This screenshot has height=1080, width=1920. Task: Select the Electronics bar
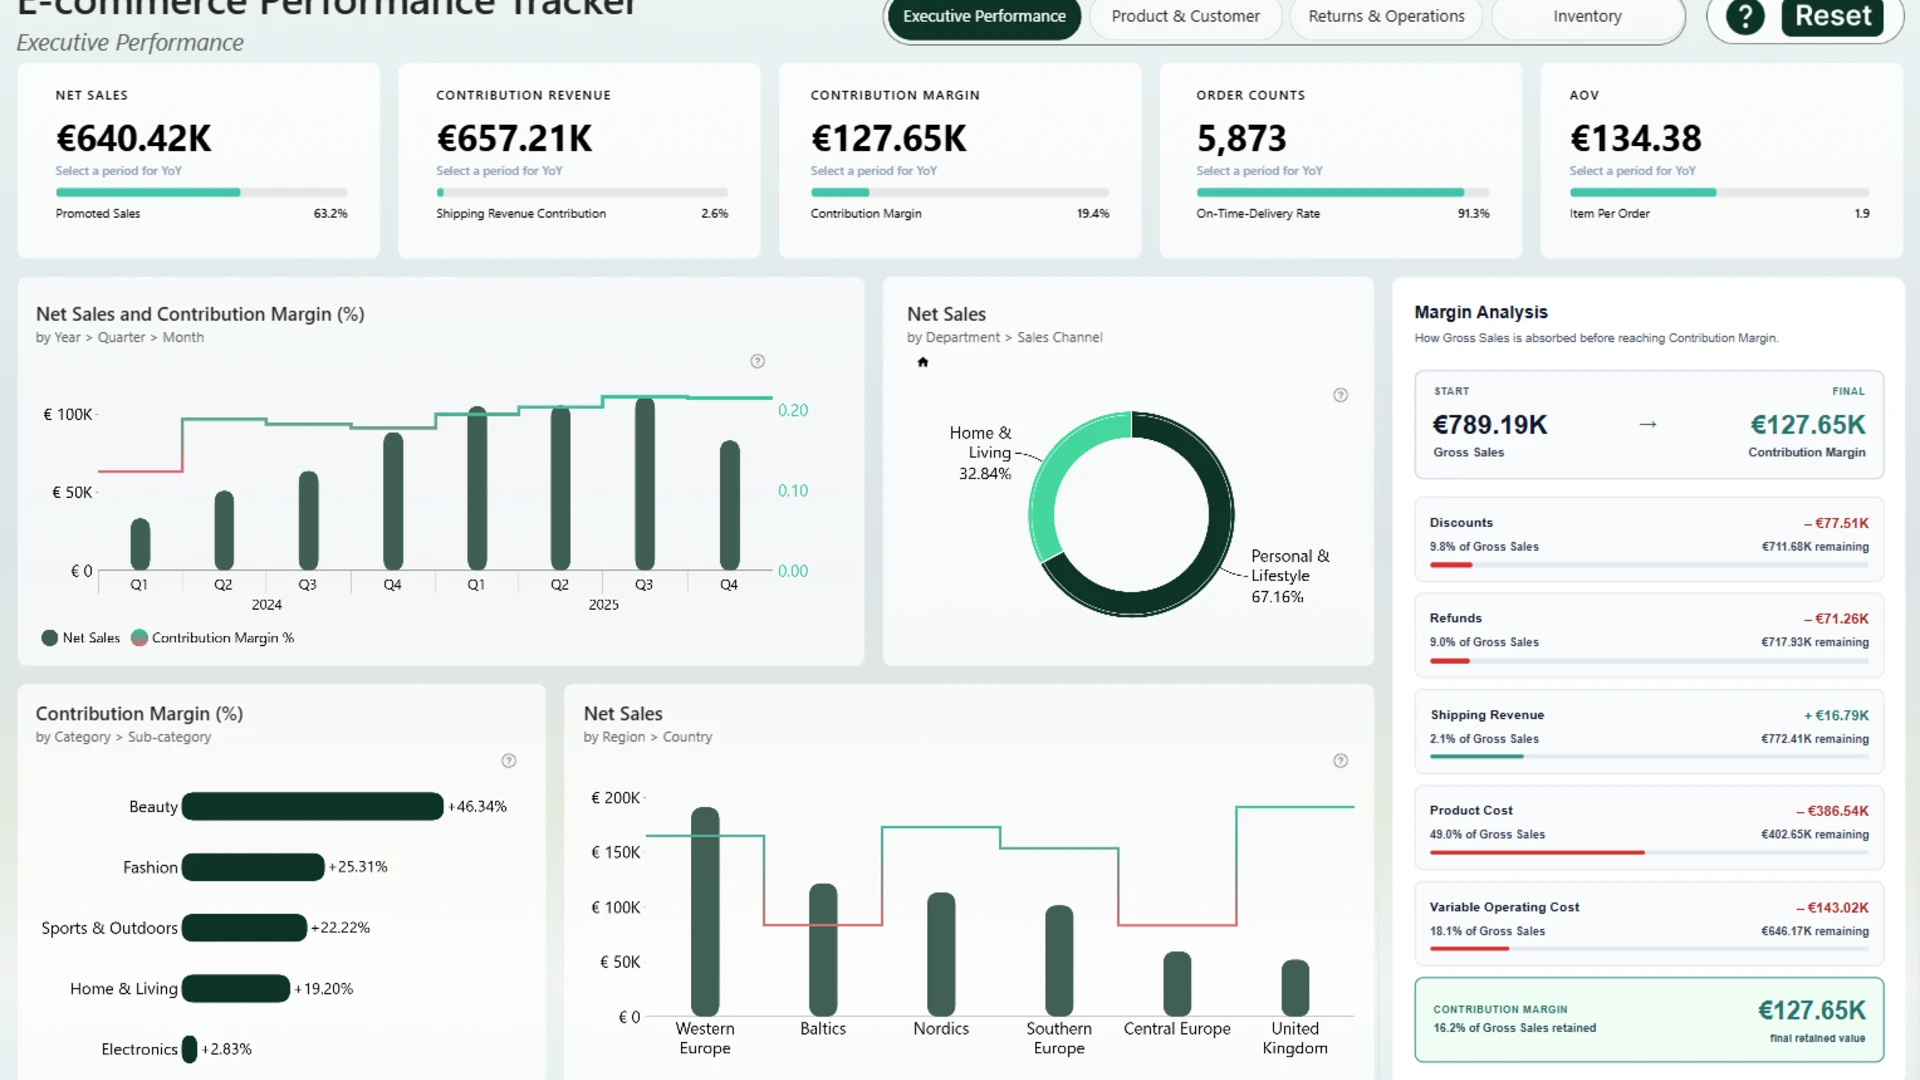point(190,1049)
